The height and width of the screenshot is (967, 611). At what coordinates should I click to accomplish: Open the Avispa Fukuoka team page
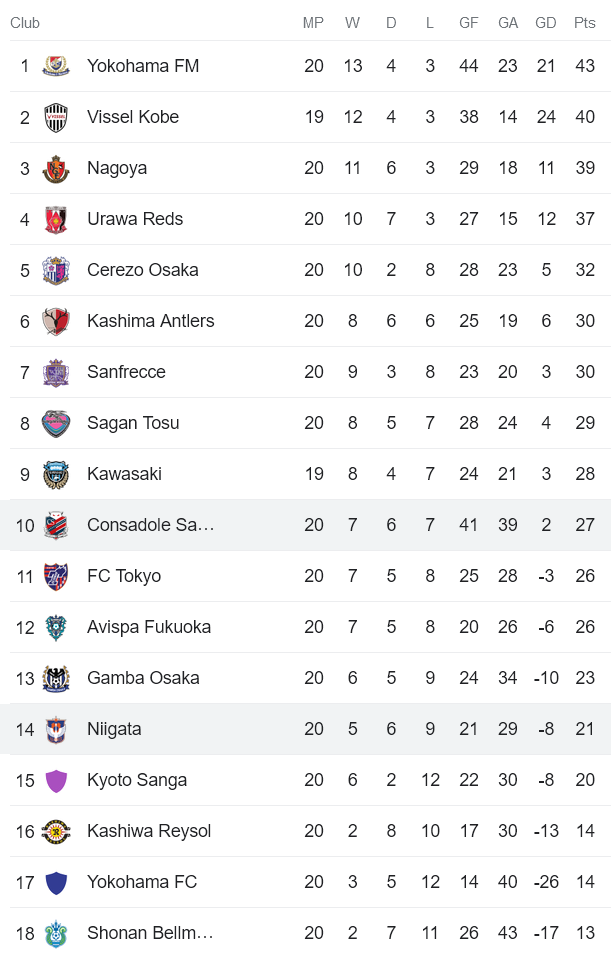[148, 627]
